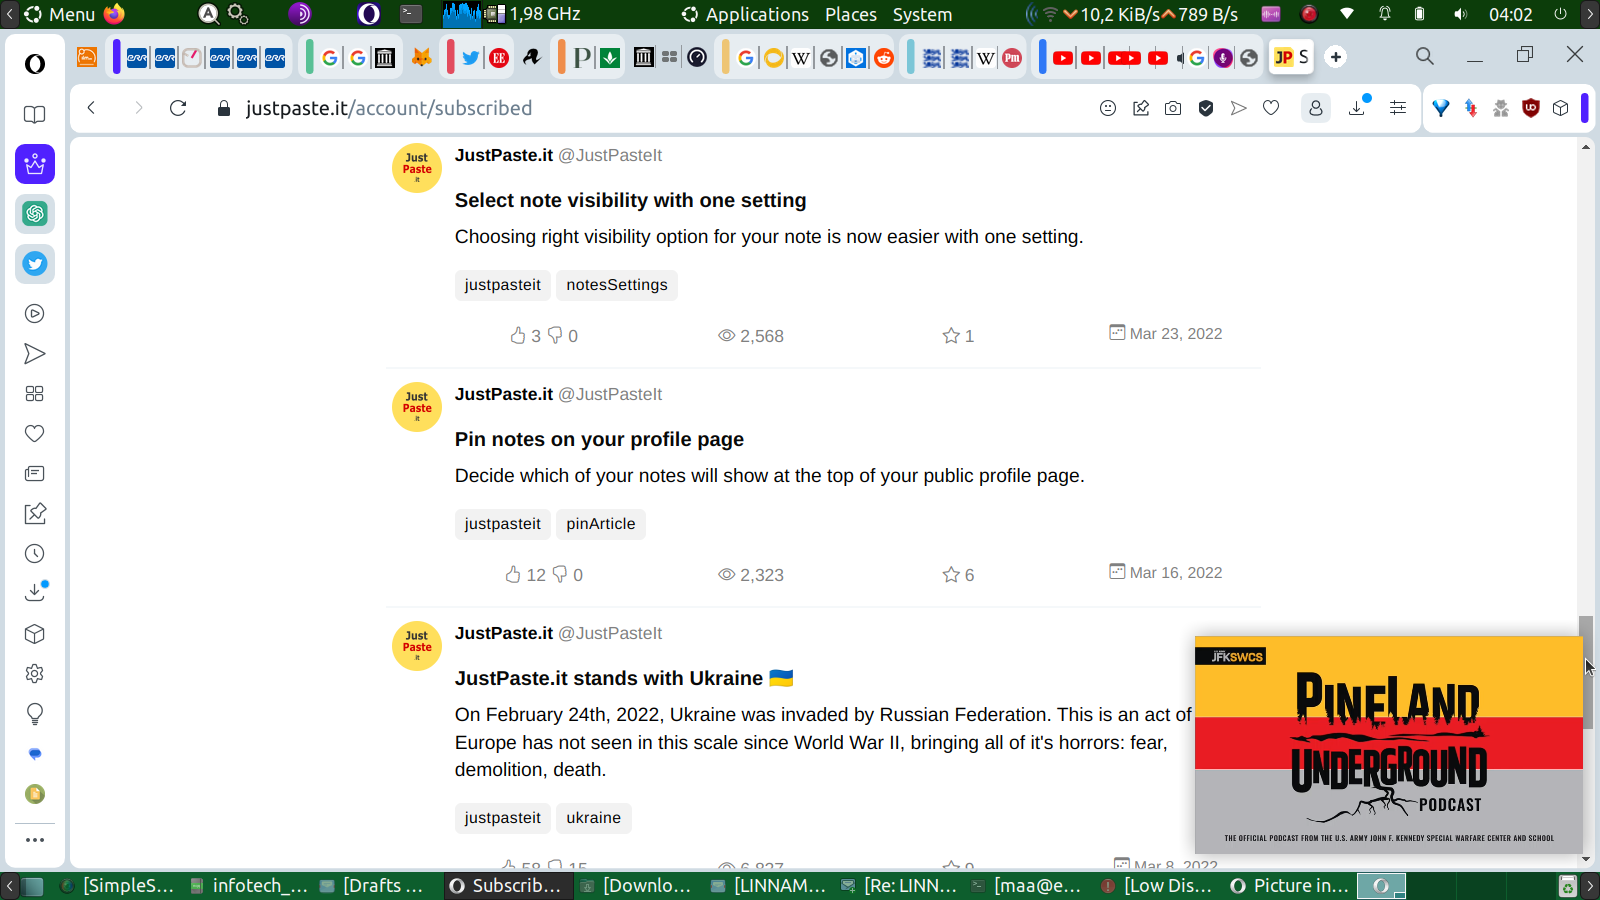Click the volume speaker icon in top panel

1461,14
